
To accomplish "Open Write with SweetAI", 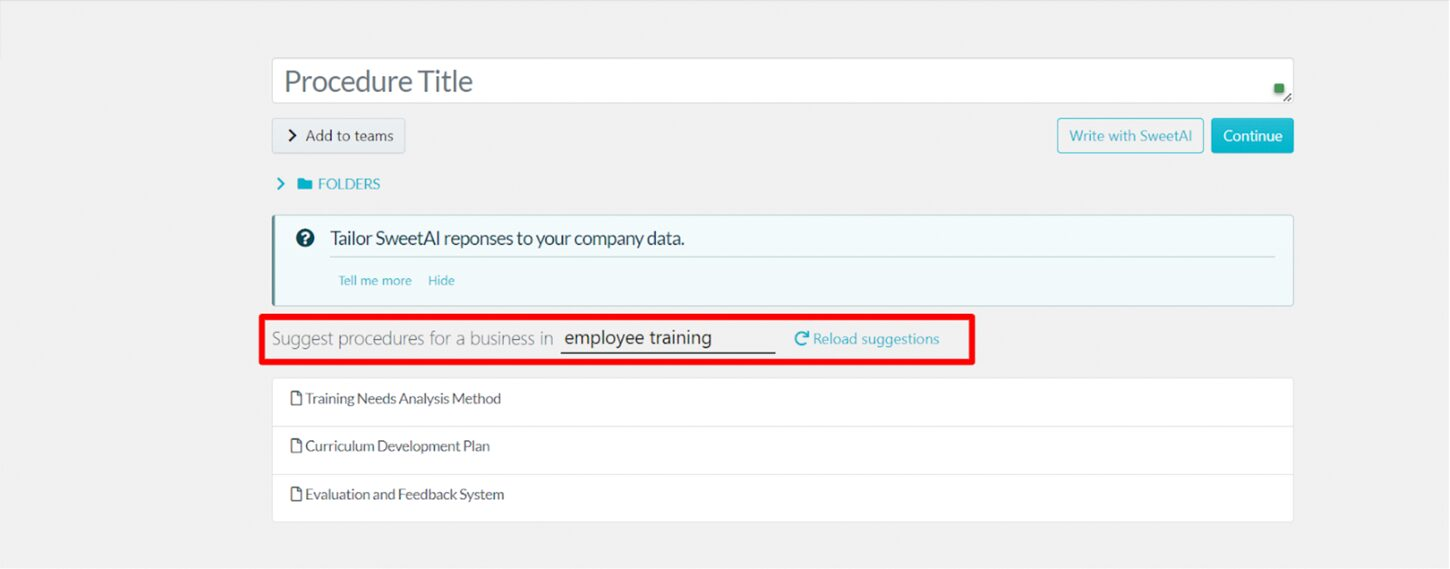I will (x=1130, y=136).
